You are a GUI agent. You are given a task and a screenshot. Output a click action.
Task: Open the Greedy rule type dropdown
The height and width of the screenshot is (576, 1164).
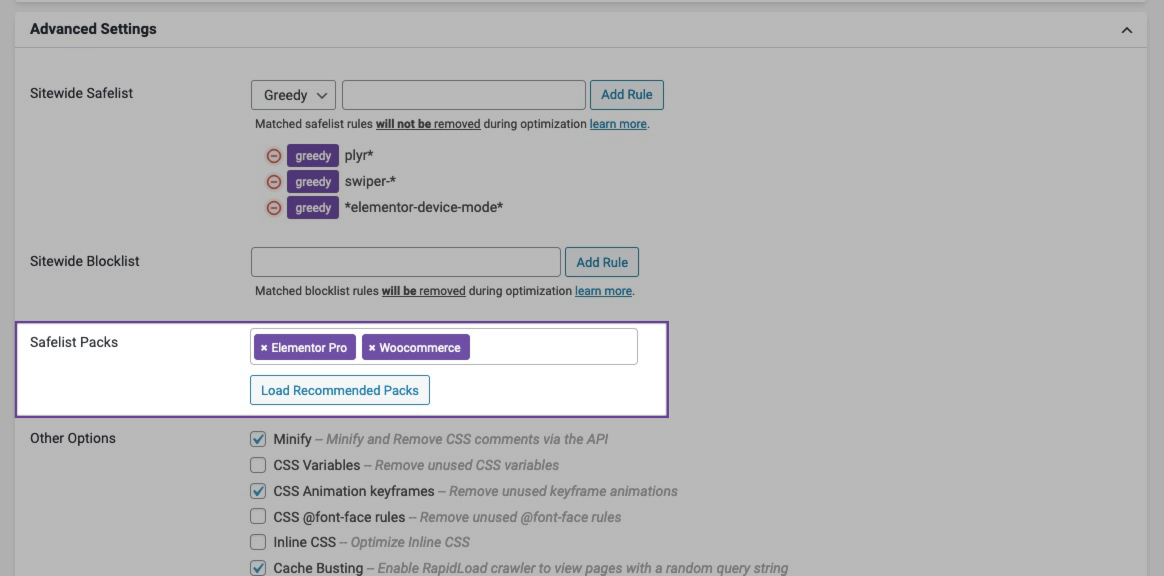293,95
